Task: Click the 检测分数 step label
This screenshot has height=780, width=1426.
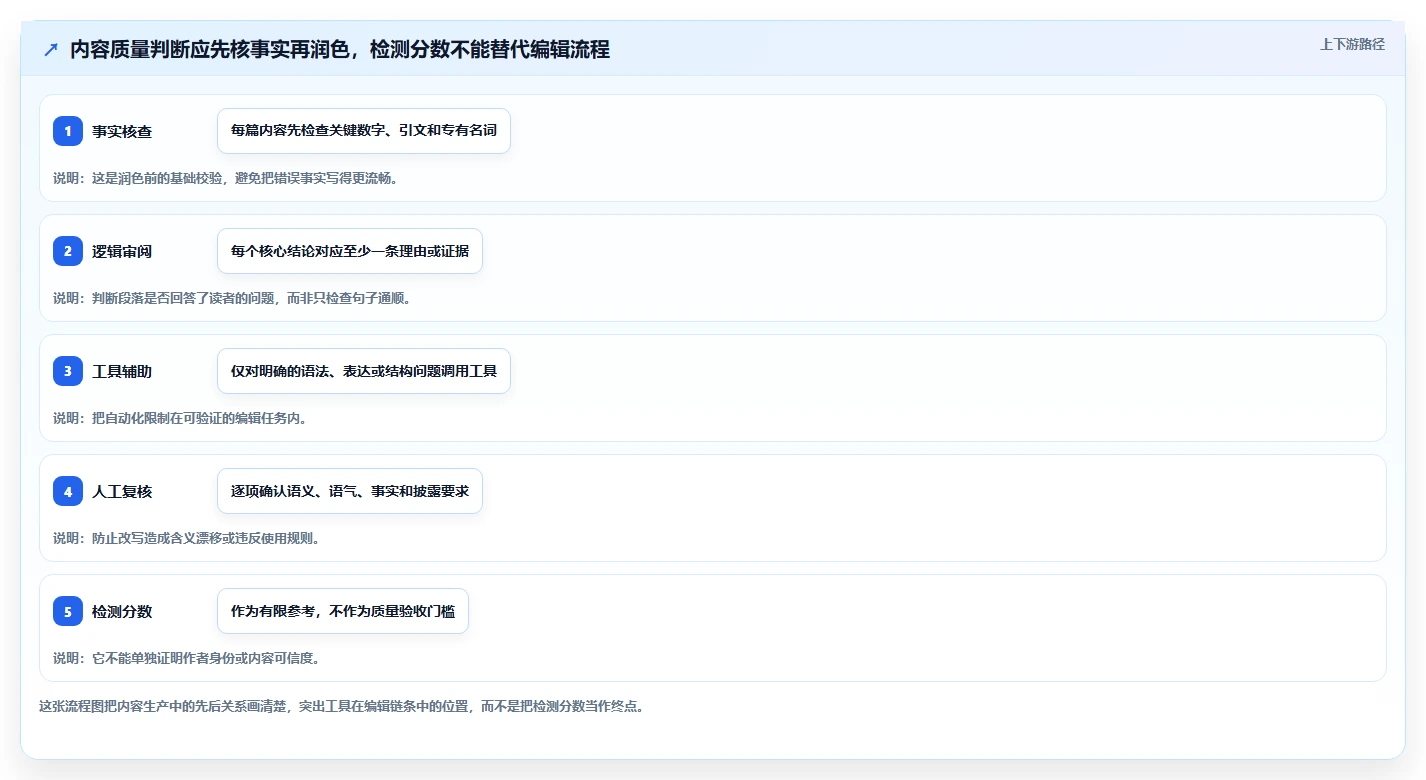Action: coord(122,612)
